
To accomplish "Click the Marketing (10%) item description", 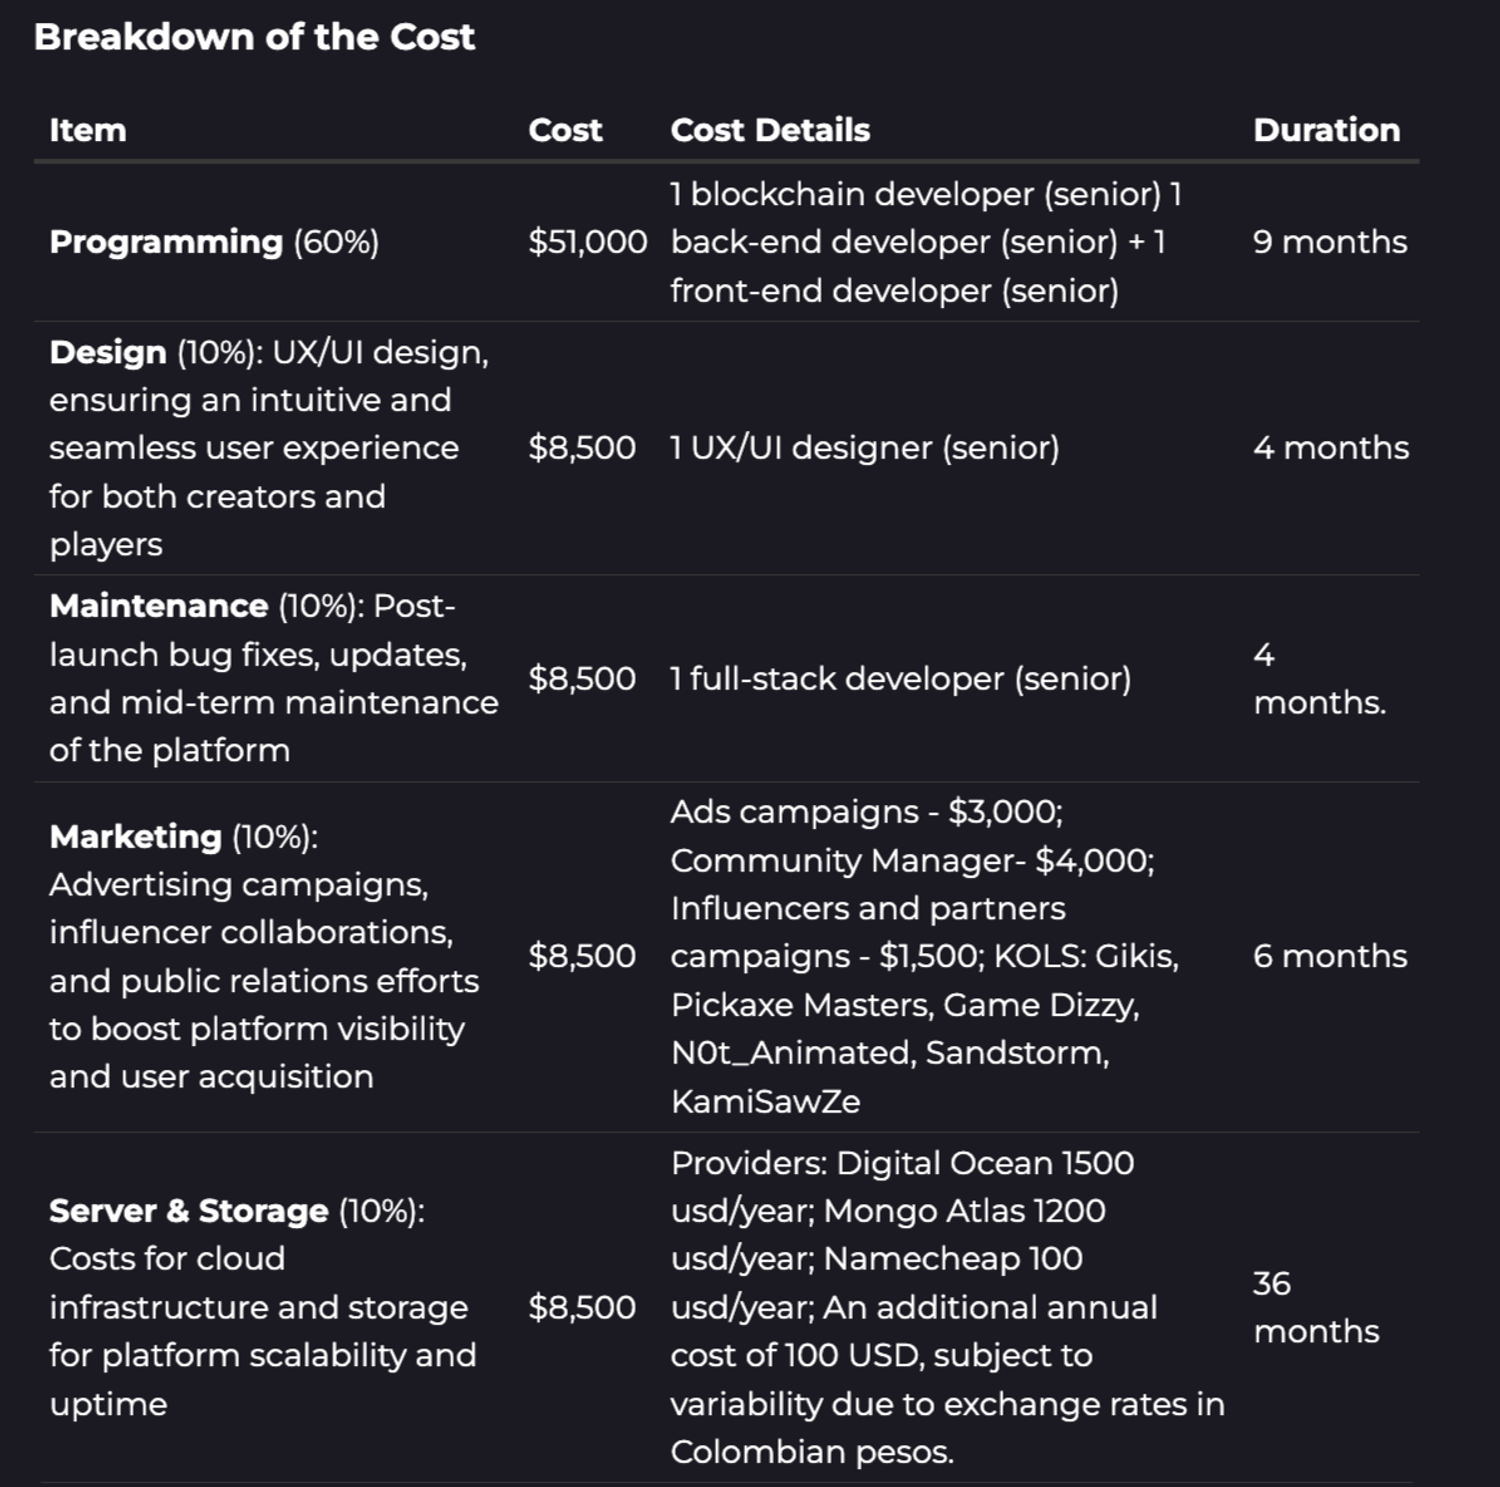I will click(x=264, y=956).
